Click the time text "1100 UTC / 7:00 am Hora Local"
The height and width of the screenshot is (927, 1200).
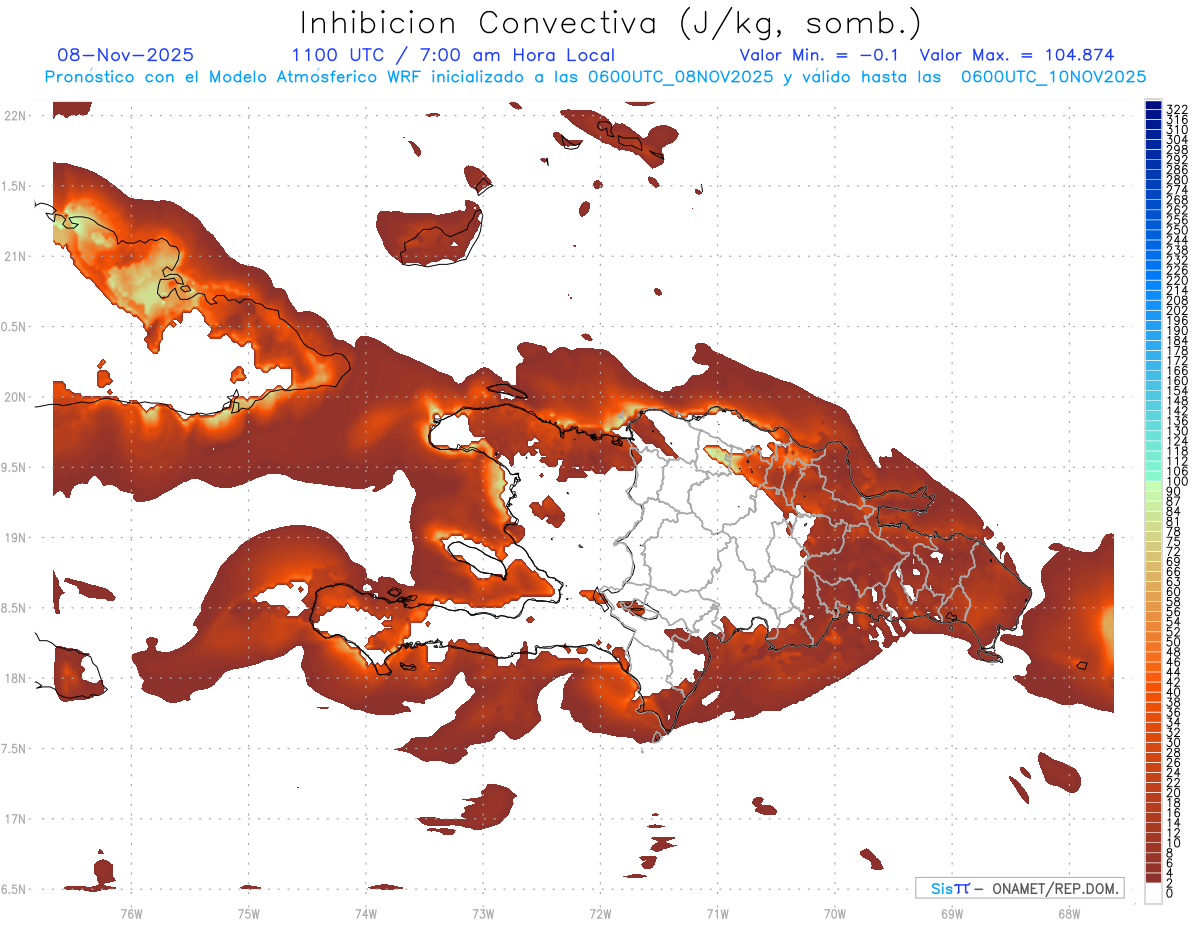click(453, 55)
